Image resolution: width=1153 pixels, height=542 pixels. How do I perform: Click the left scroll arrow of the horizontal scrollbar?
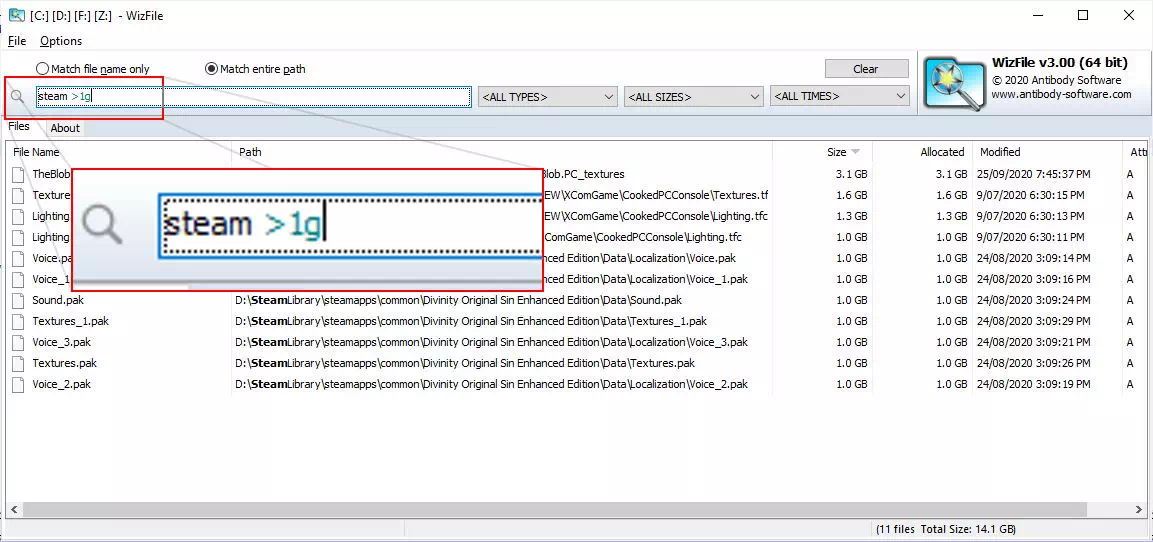point(13,509)
